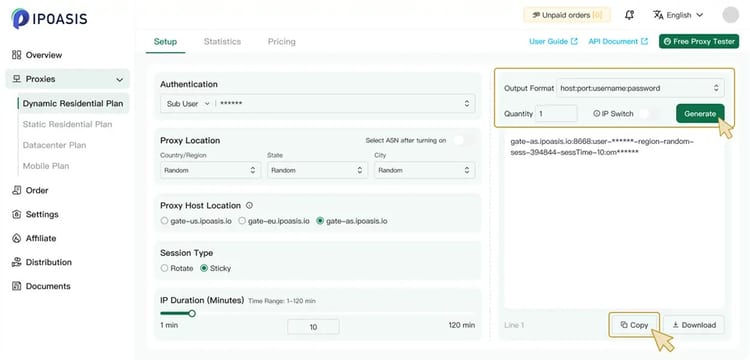This screenshot has height=360, width=750.
Task: Click the Distribution icon in sidebar
Action: 17,262
